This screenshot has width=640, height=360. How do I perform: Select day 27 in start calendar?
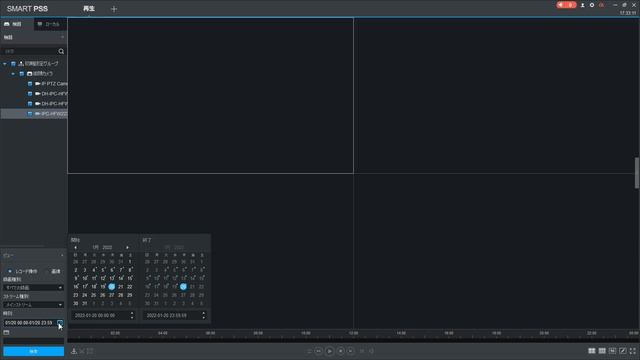tap(111, 295)
